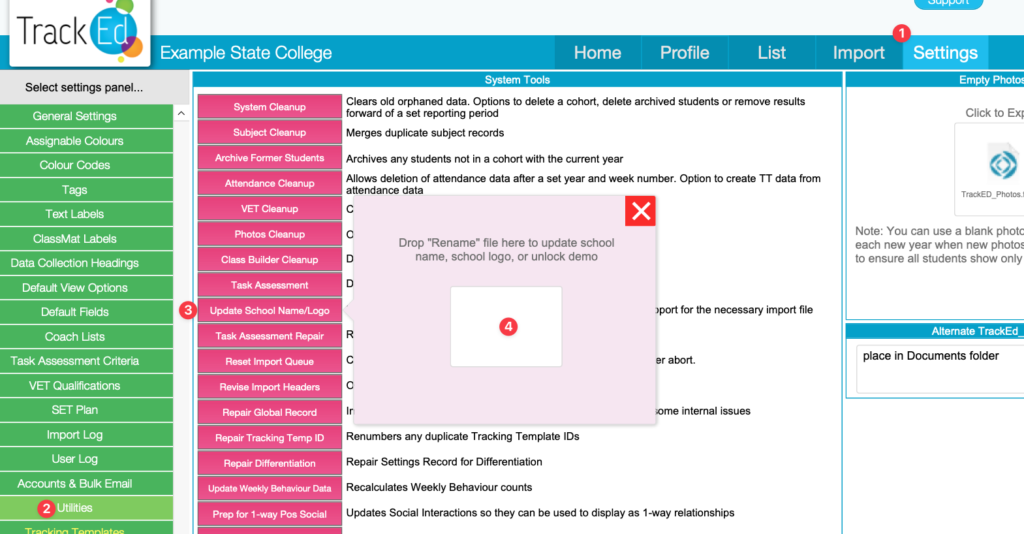
Task: Click the System Cleanup button
Action: pyautogui.click(x=269, y=107)
